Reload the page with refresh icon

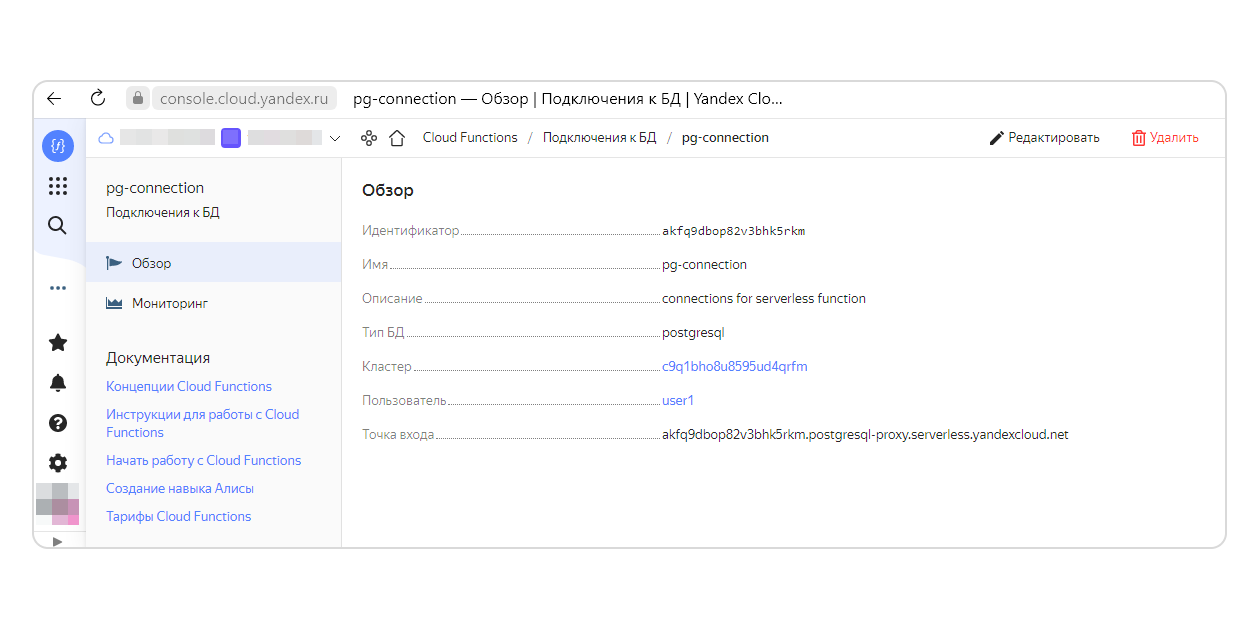click(98, 98)
